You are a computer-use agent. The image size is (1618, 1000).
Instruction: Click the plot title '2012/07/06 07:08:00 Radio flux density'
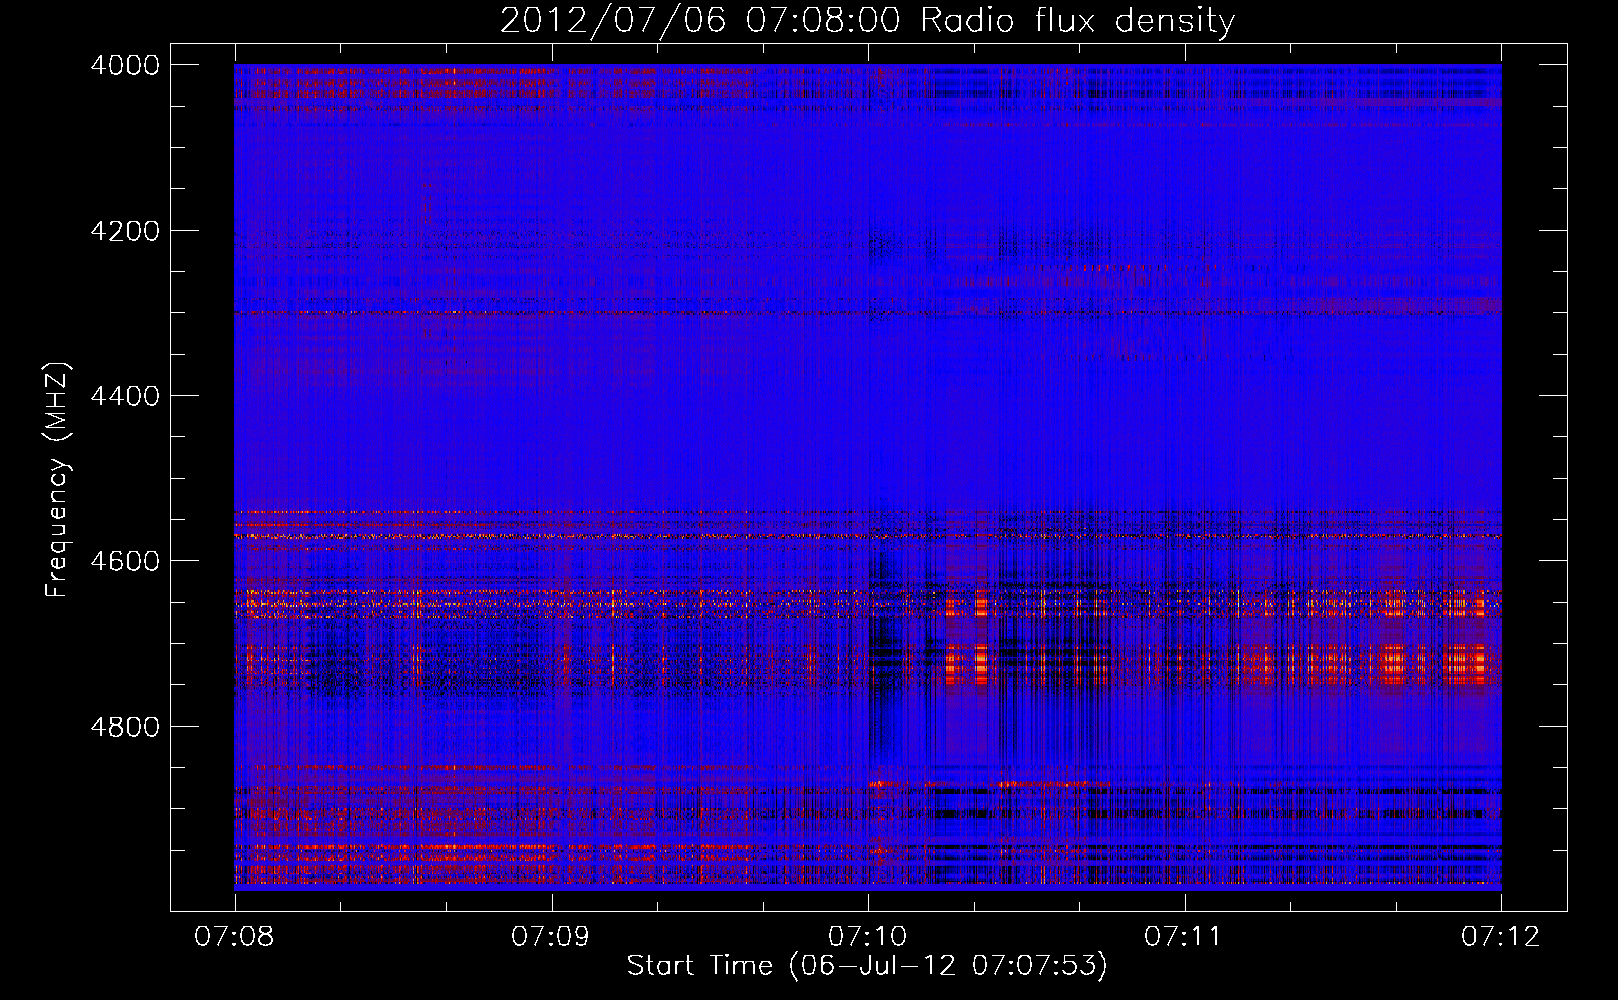867,21
